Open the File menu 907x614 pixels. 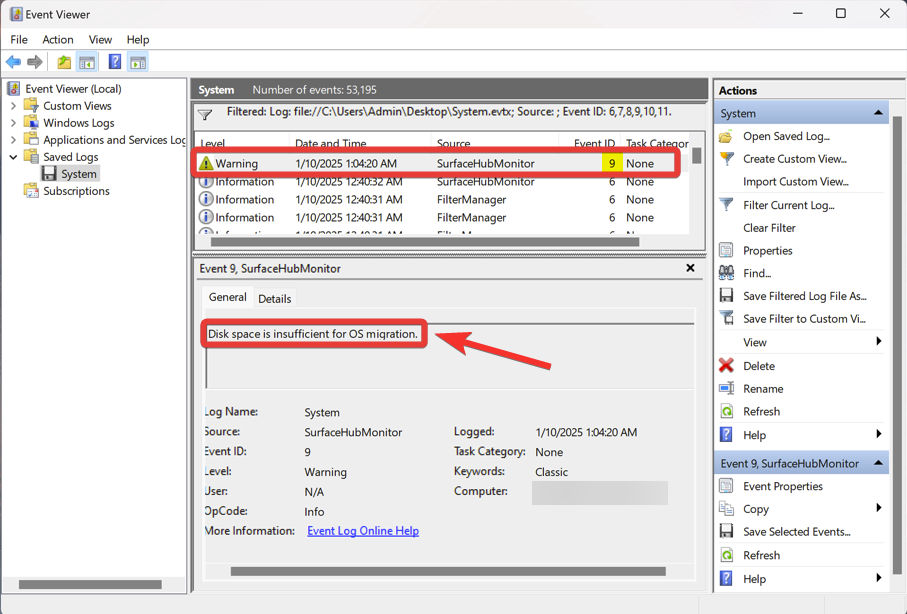pyautogui.click(x=19, y=39)
